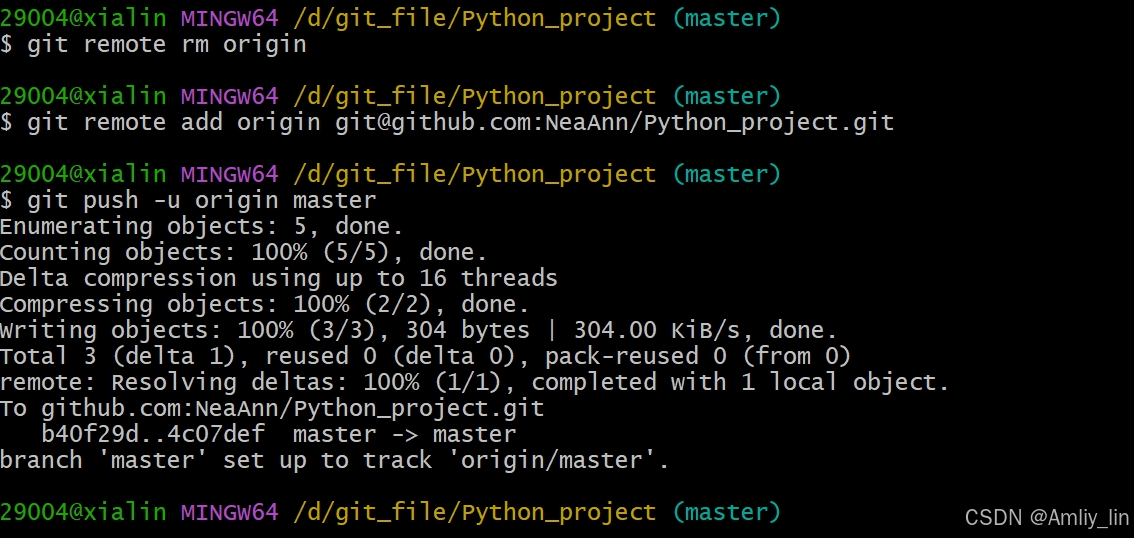Click the 'Writing objects: 100% (3/3)' line
Image resolution: width=1134 pixels, height=538 pixels.
click(x=419, y=330)
